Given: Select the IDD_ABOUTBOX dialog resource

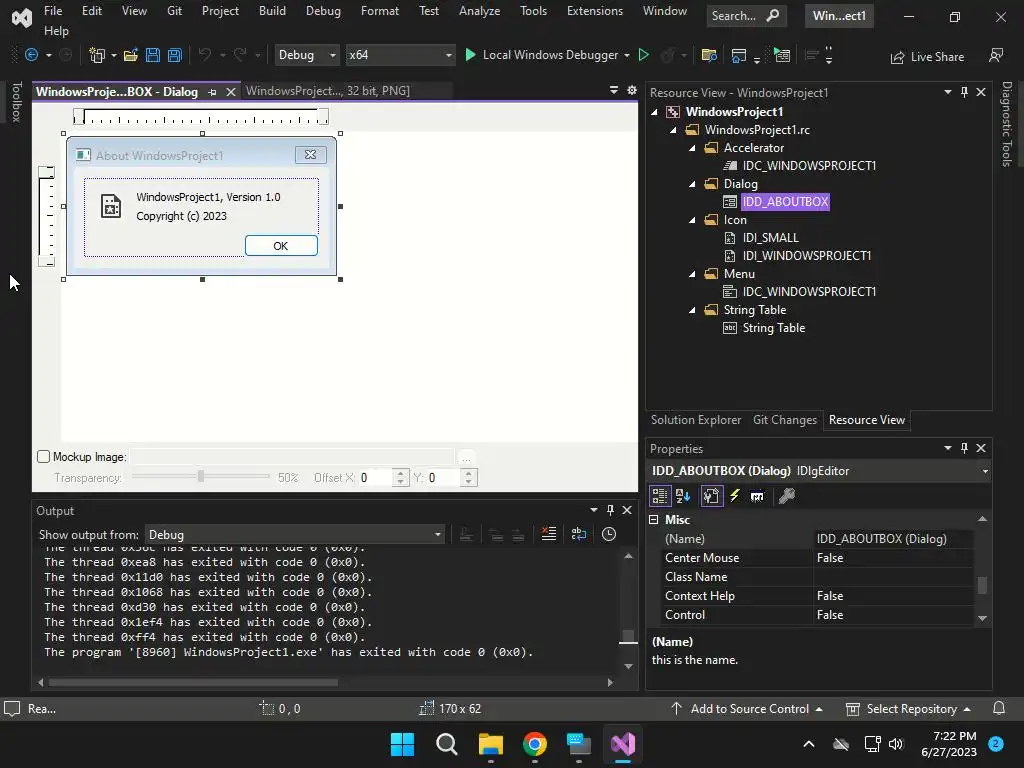Looking at the screenshot, I should (x=785, y=202).
